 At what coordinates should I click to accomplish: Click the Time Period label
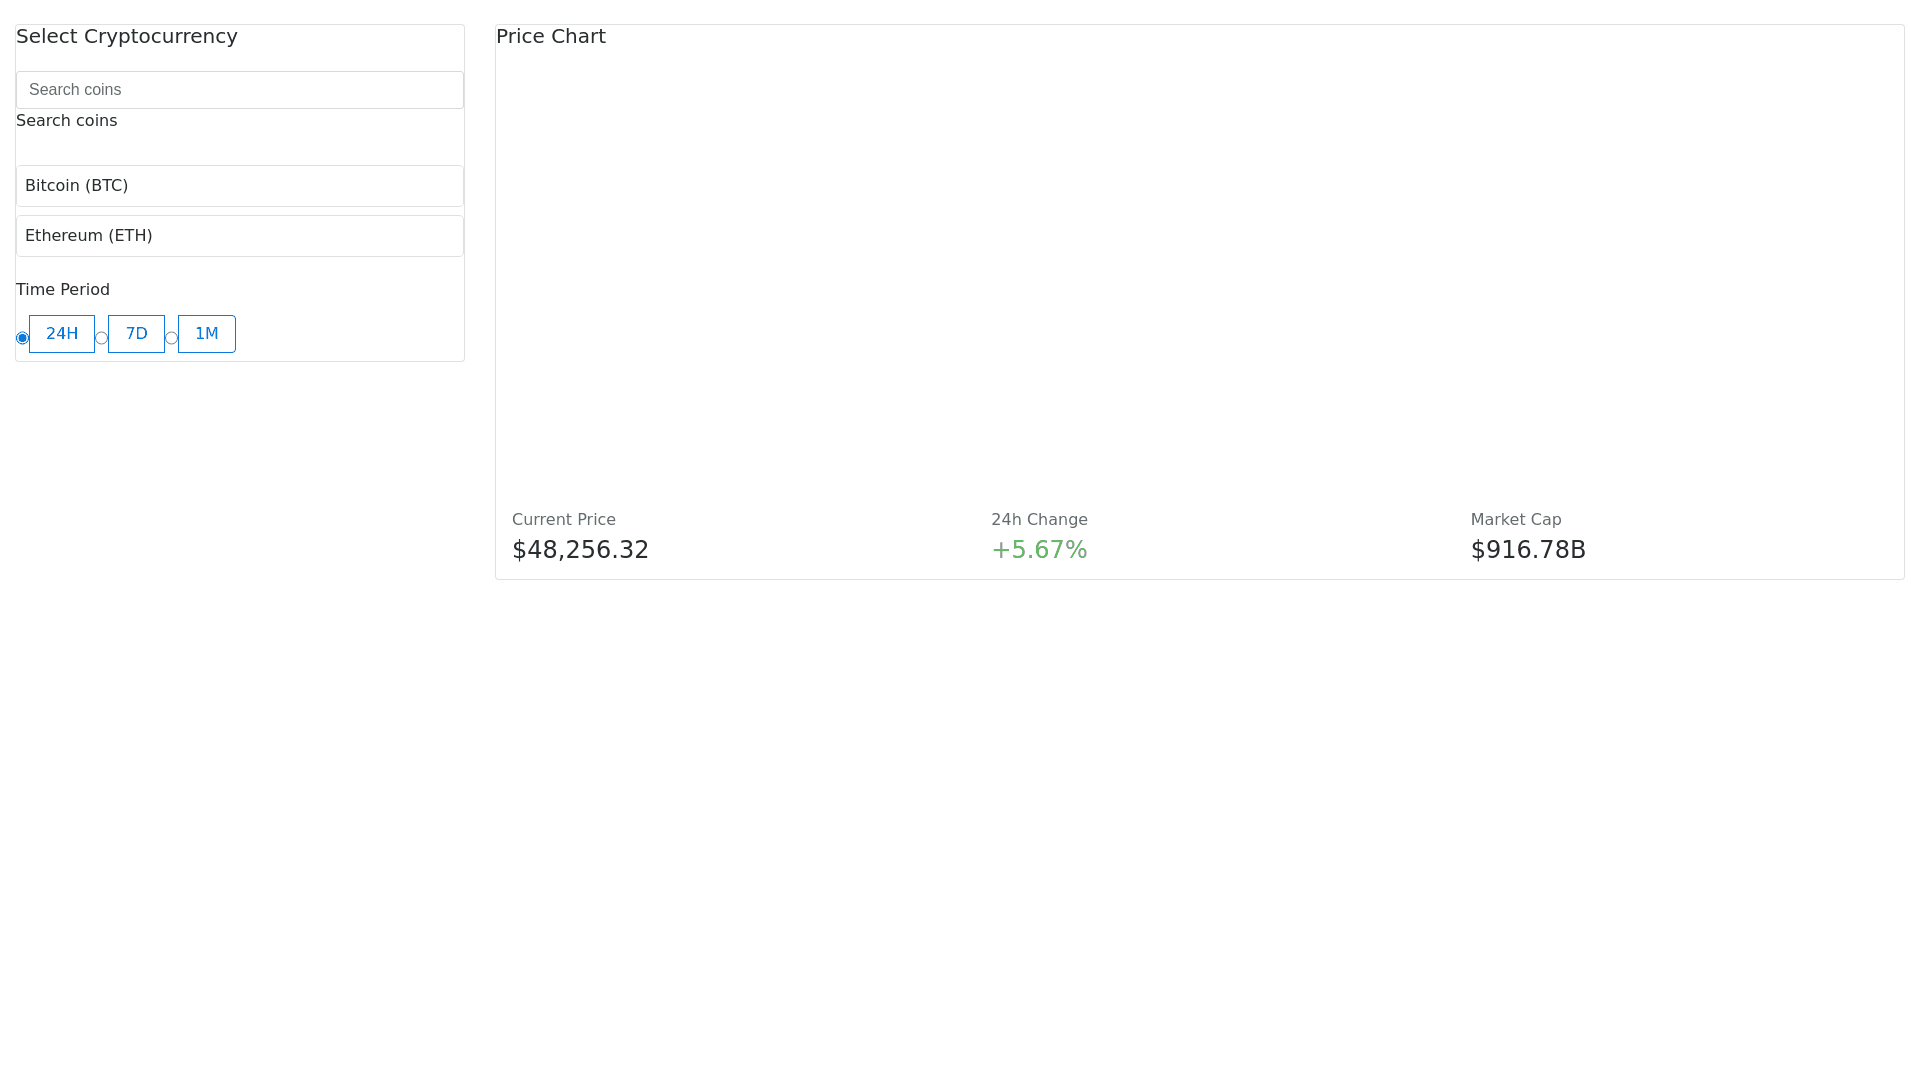click(x=63, y=290)
